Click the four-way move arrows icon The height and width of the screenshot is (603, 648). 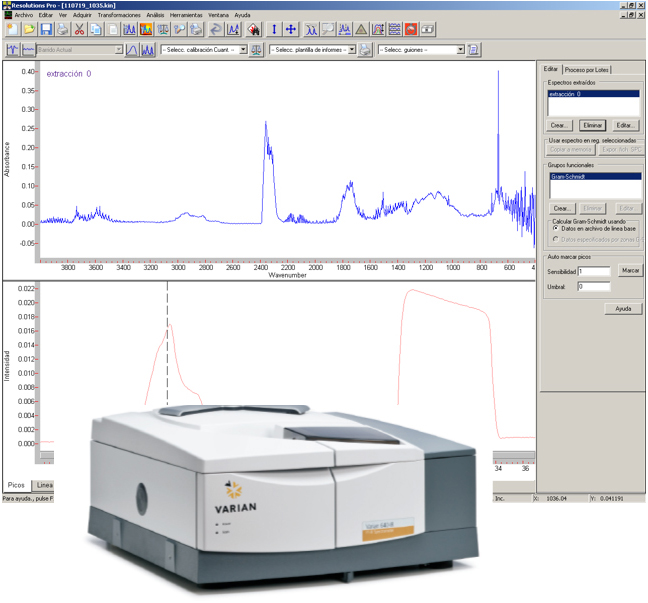tap(291, 29)
